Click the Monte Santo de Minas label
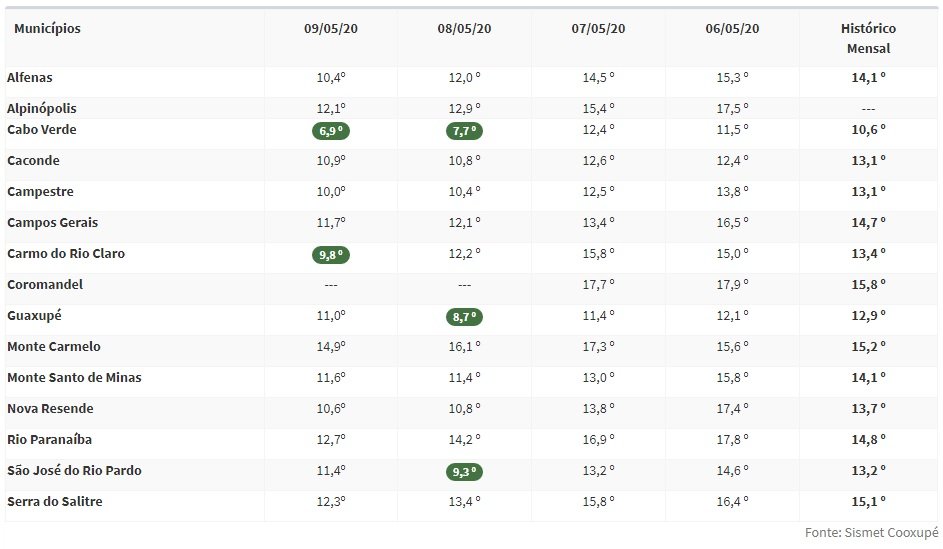The image size is (943, 549). [x=75, y=378]
